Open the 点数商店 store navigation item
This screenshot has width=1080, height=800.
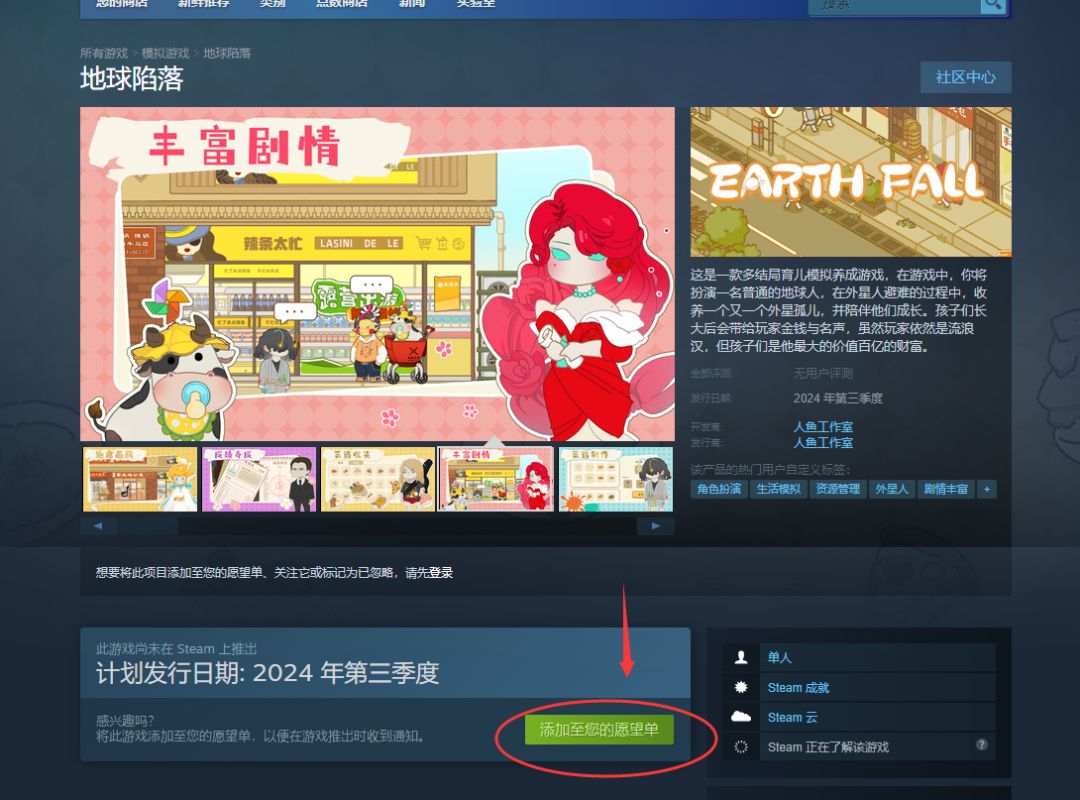pos(342,3)
